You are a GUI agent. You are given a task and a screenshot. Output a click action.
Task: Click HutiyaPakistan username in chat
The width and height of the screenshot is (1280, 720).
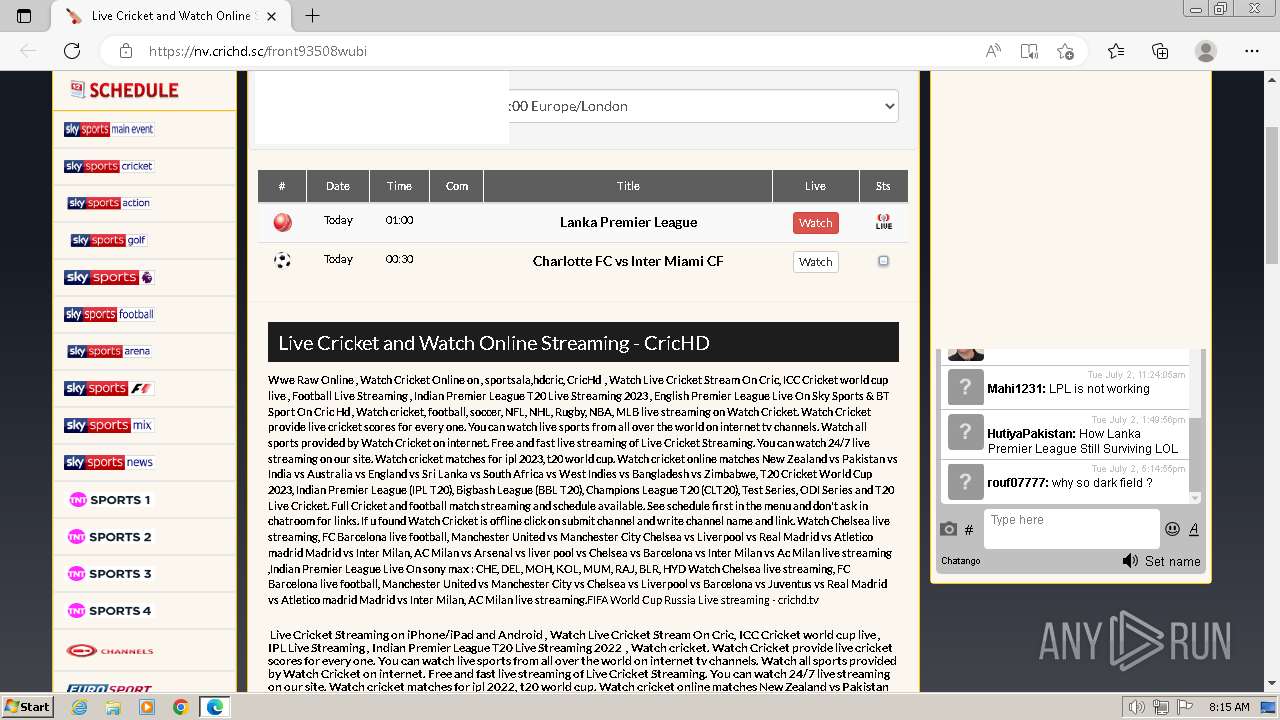pyautogui.click(x=1031, y=434)
